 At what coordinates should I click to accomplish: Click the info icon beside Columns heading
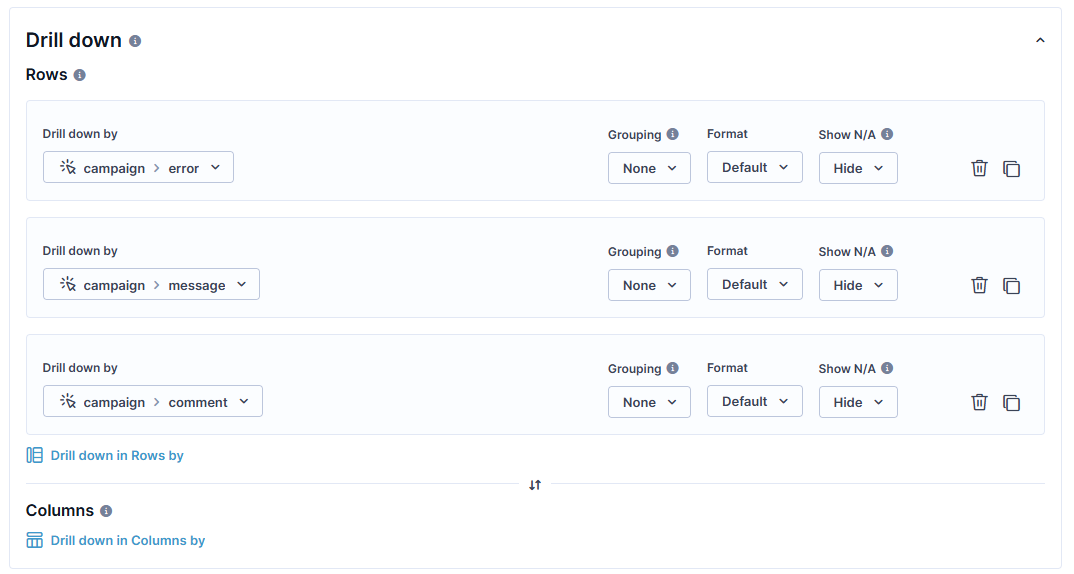(x=105, y=511)
